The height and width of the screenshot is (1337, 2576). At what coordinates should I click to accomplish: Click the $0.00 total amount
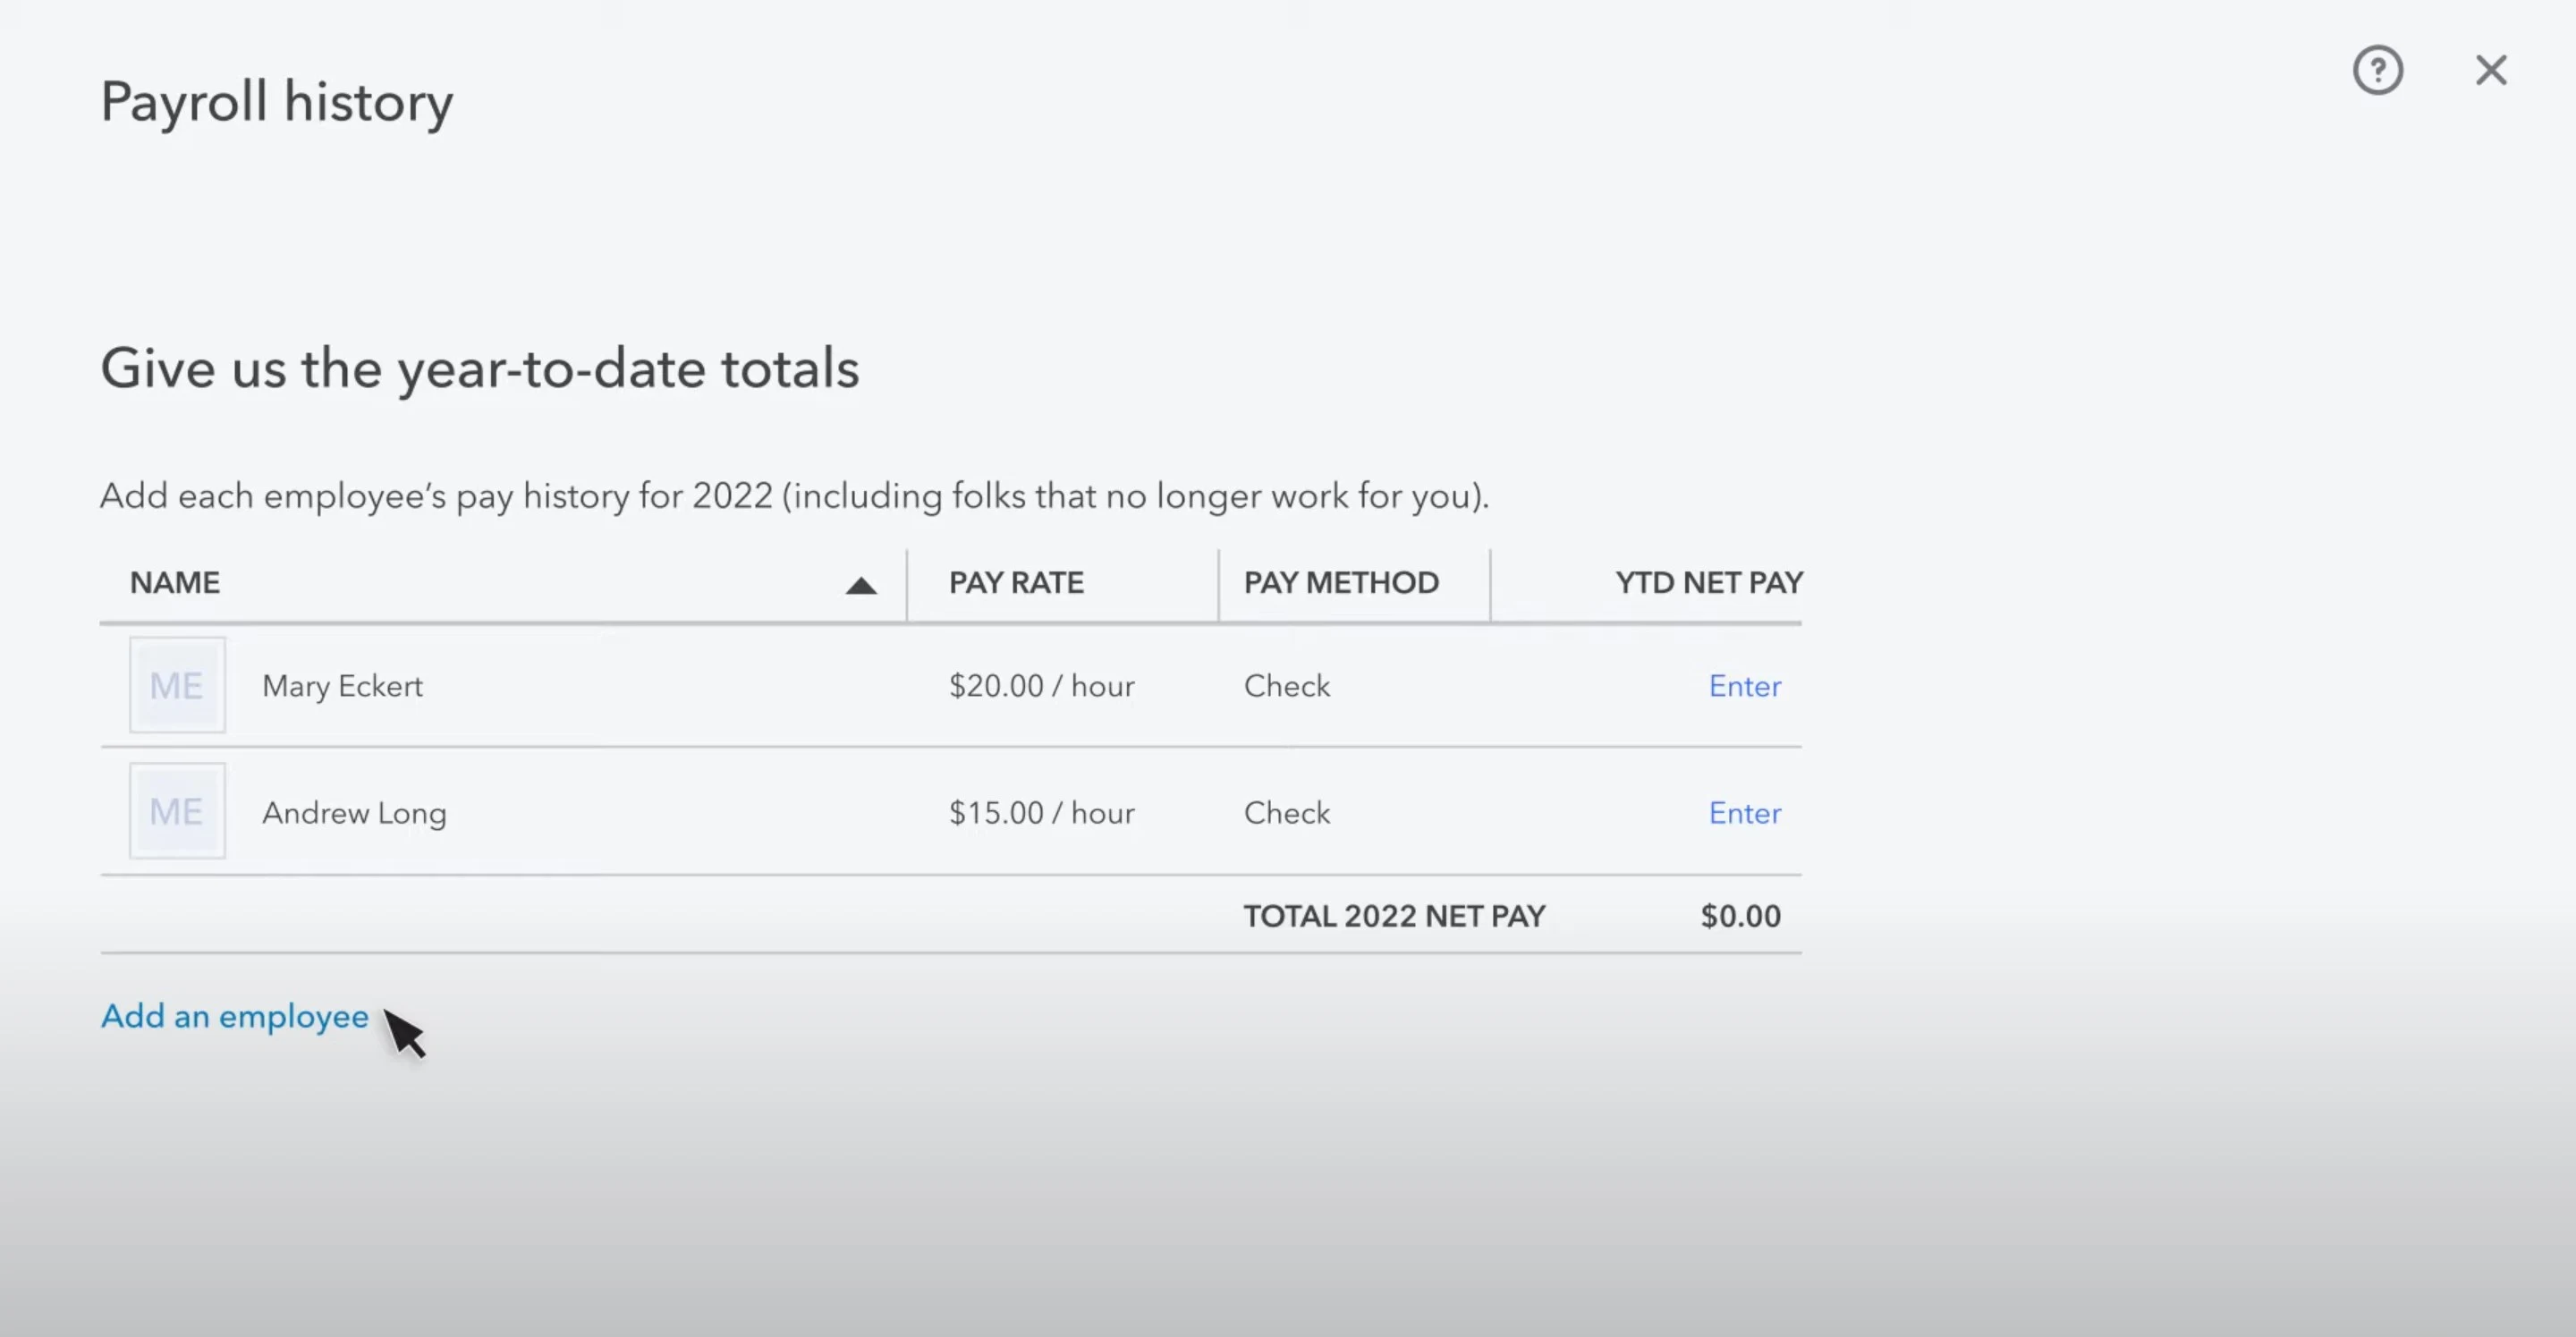(1740, 916)
